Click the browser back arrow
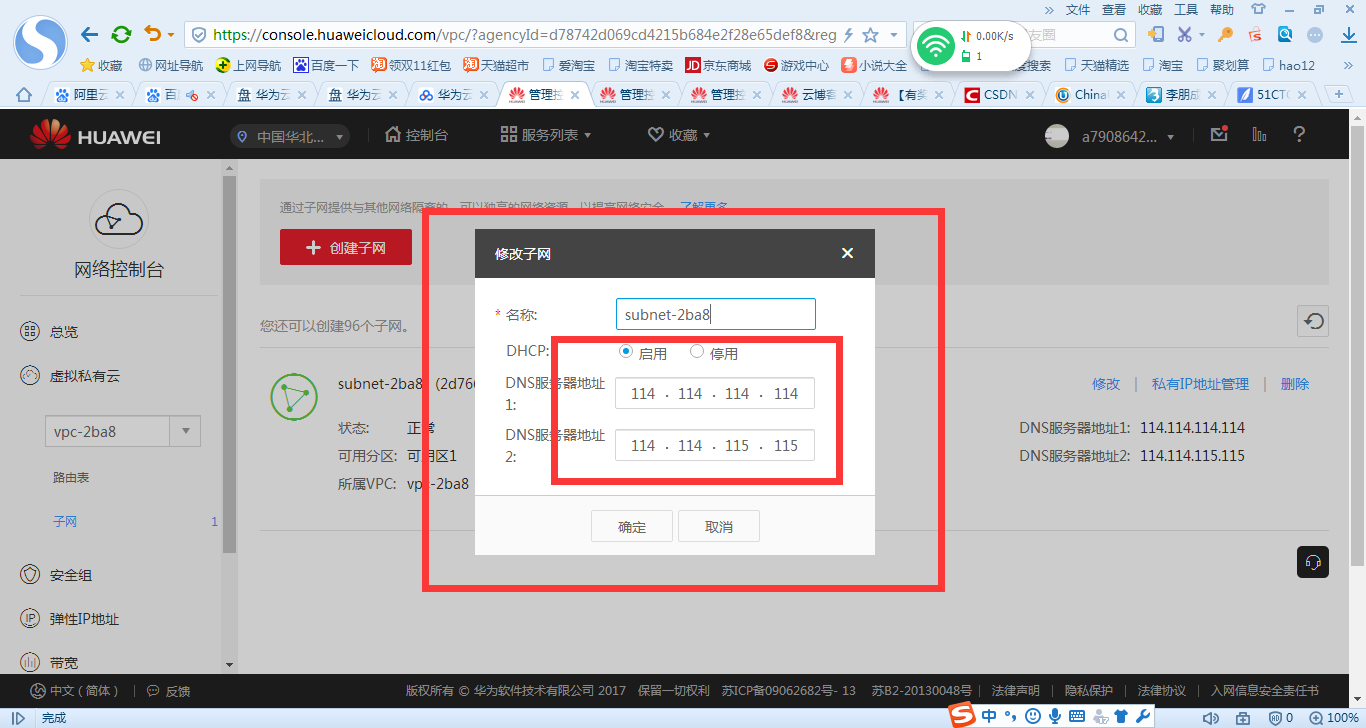The image size is (1366, 728). [90, 35]
